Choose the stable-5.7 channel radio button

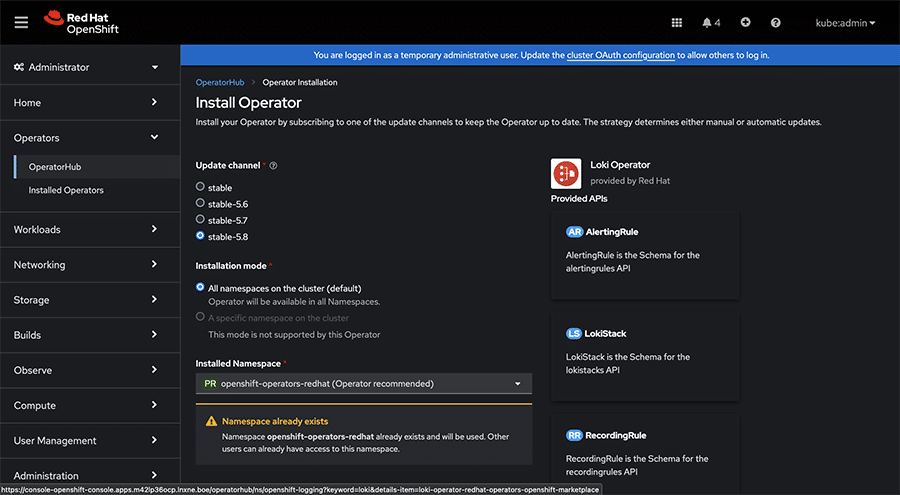click(201, 220)
